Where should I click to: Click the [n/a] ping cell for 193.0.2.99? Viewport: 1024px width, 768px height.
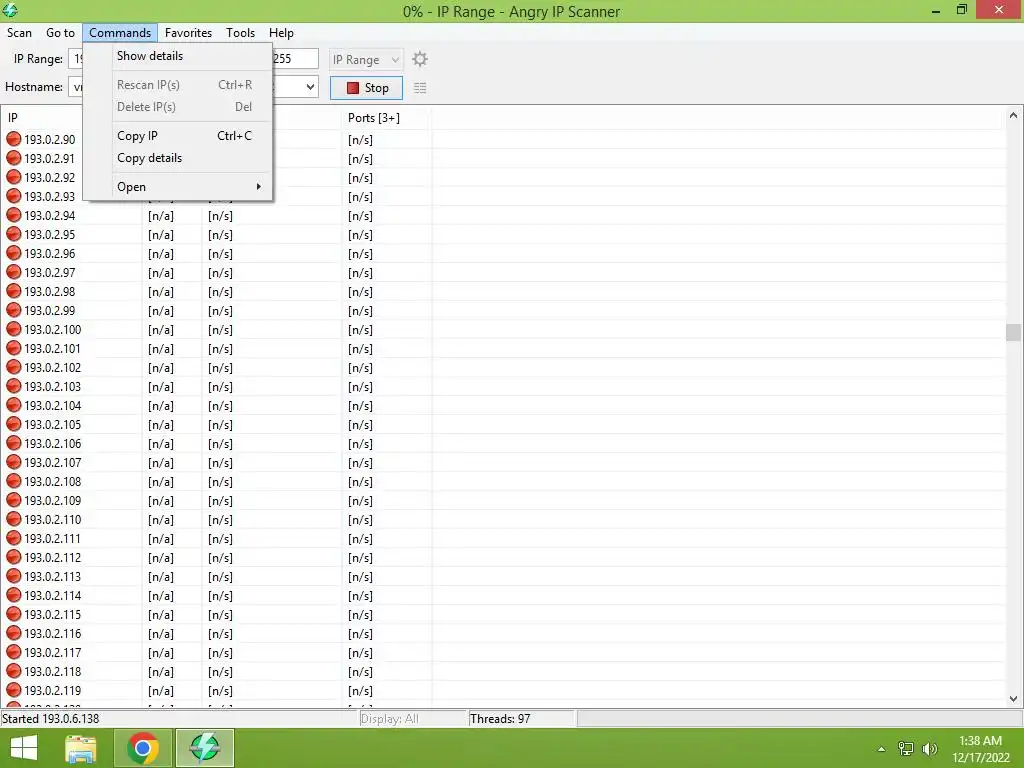(161, 311)
